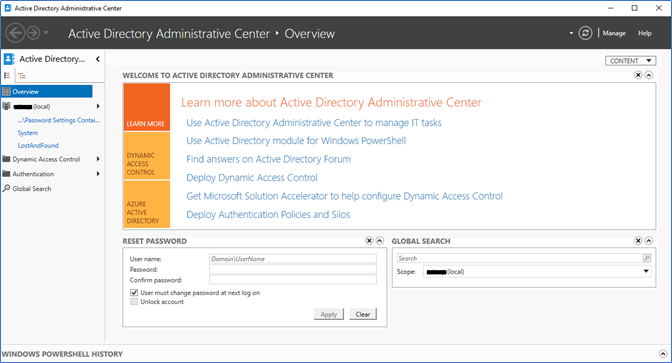Open 'Find answers on Active Directory Forum'
Viewport: 672px width, 363px height.
[x=268, y=159]
